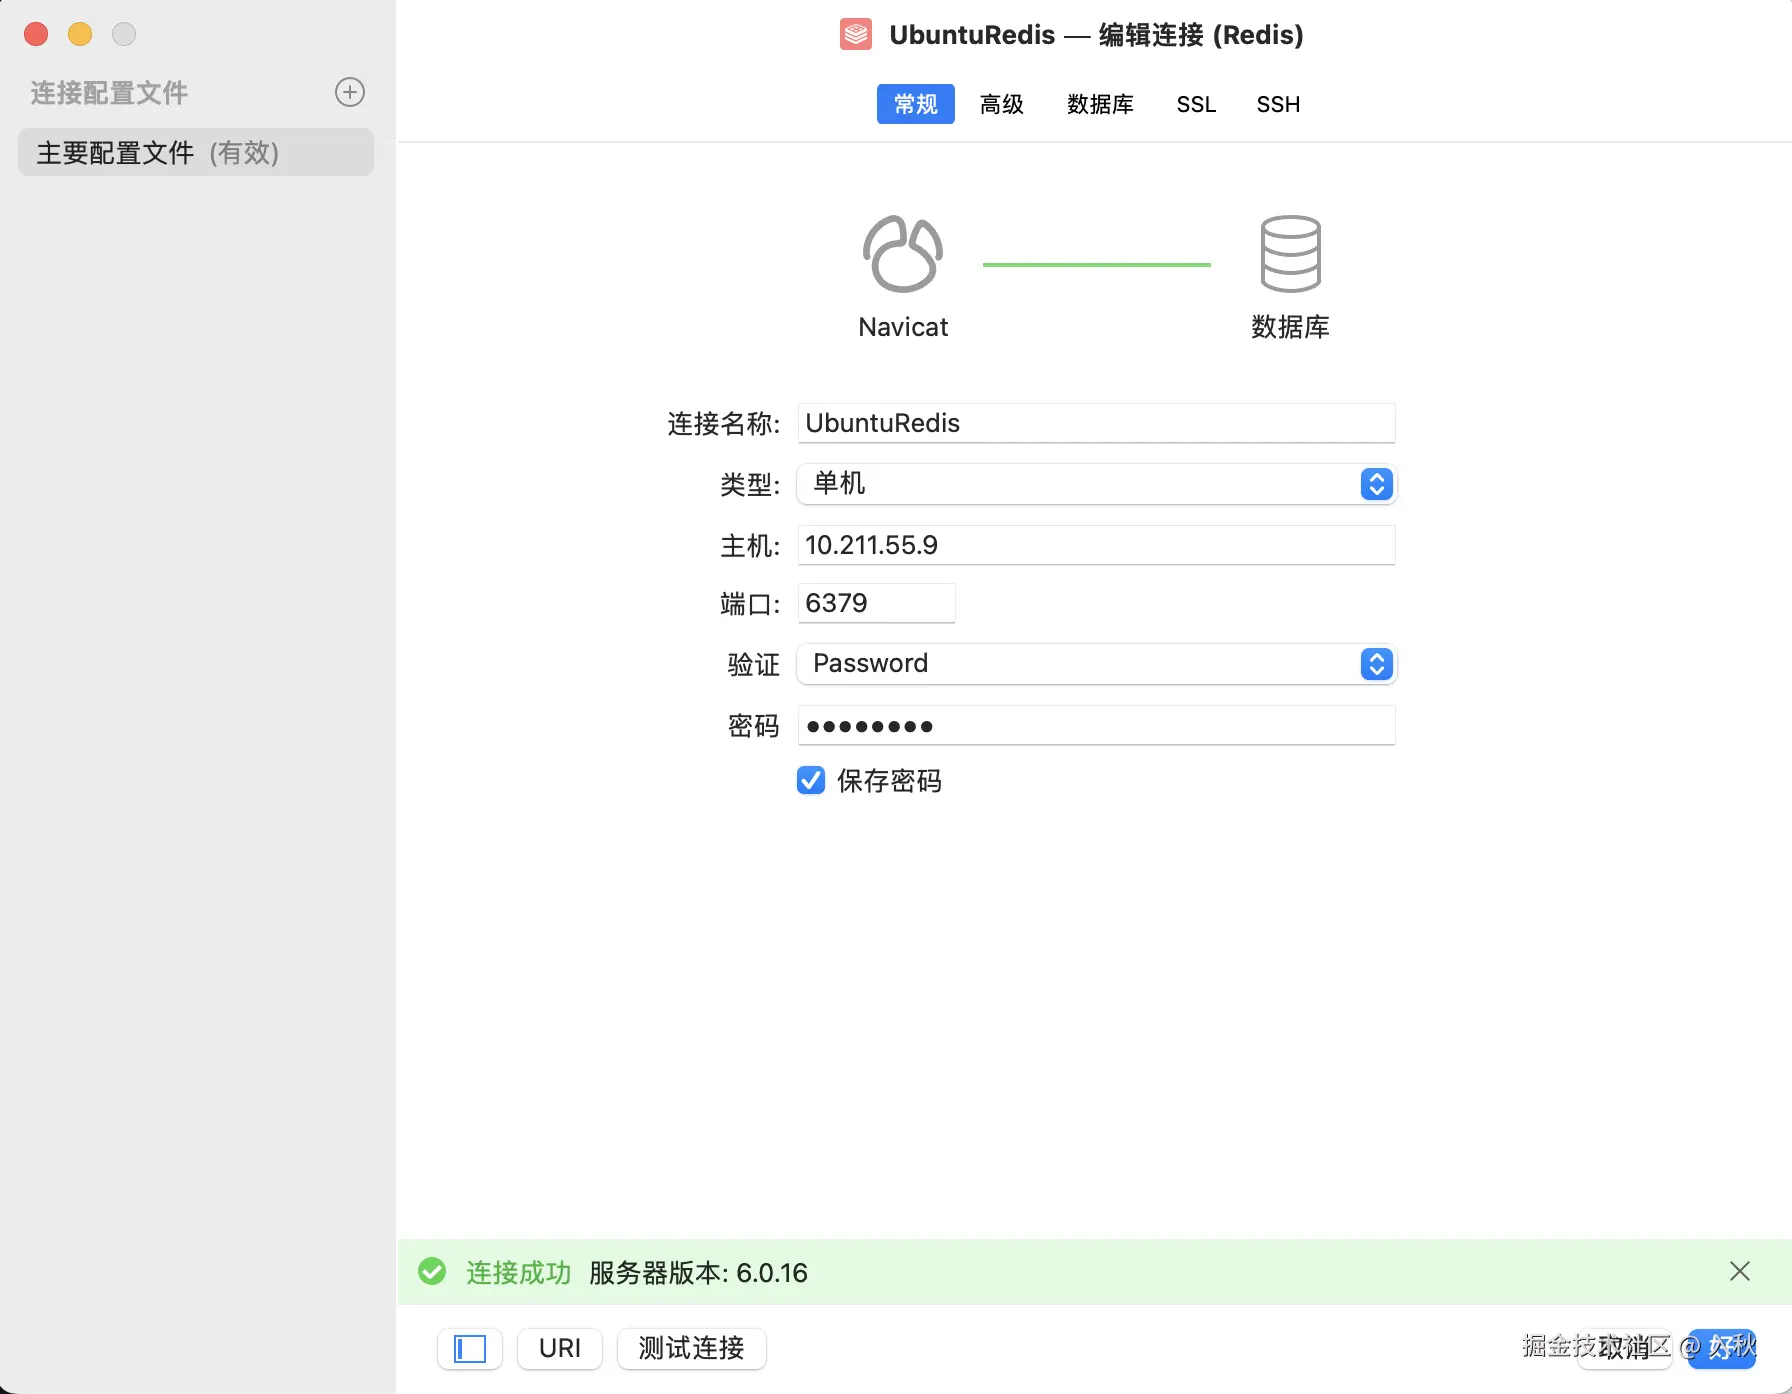Screen dimensions: 1792x1394
Task: Open the 类型 dropdown showing 单机
Action: point(1095,484)
